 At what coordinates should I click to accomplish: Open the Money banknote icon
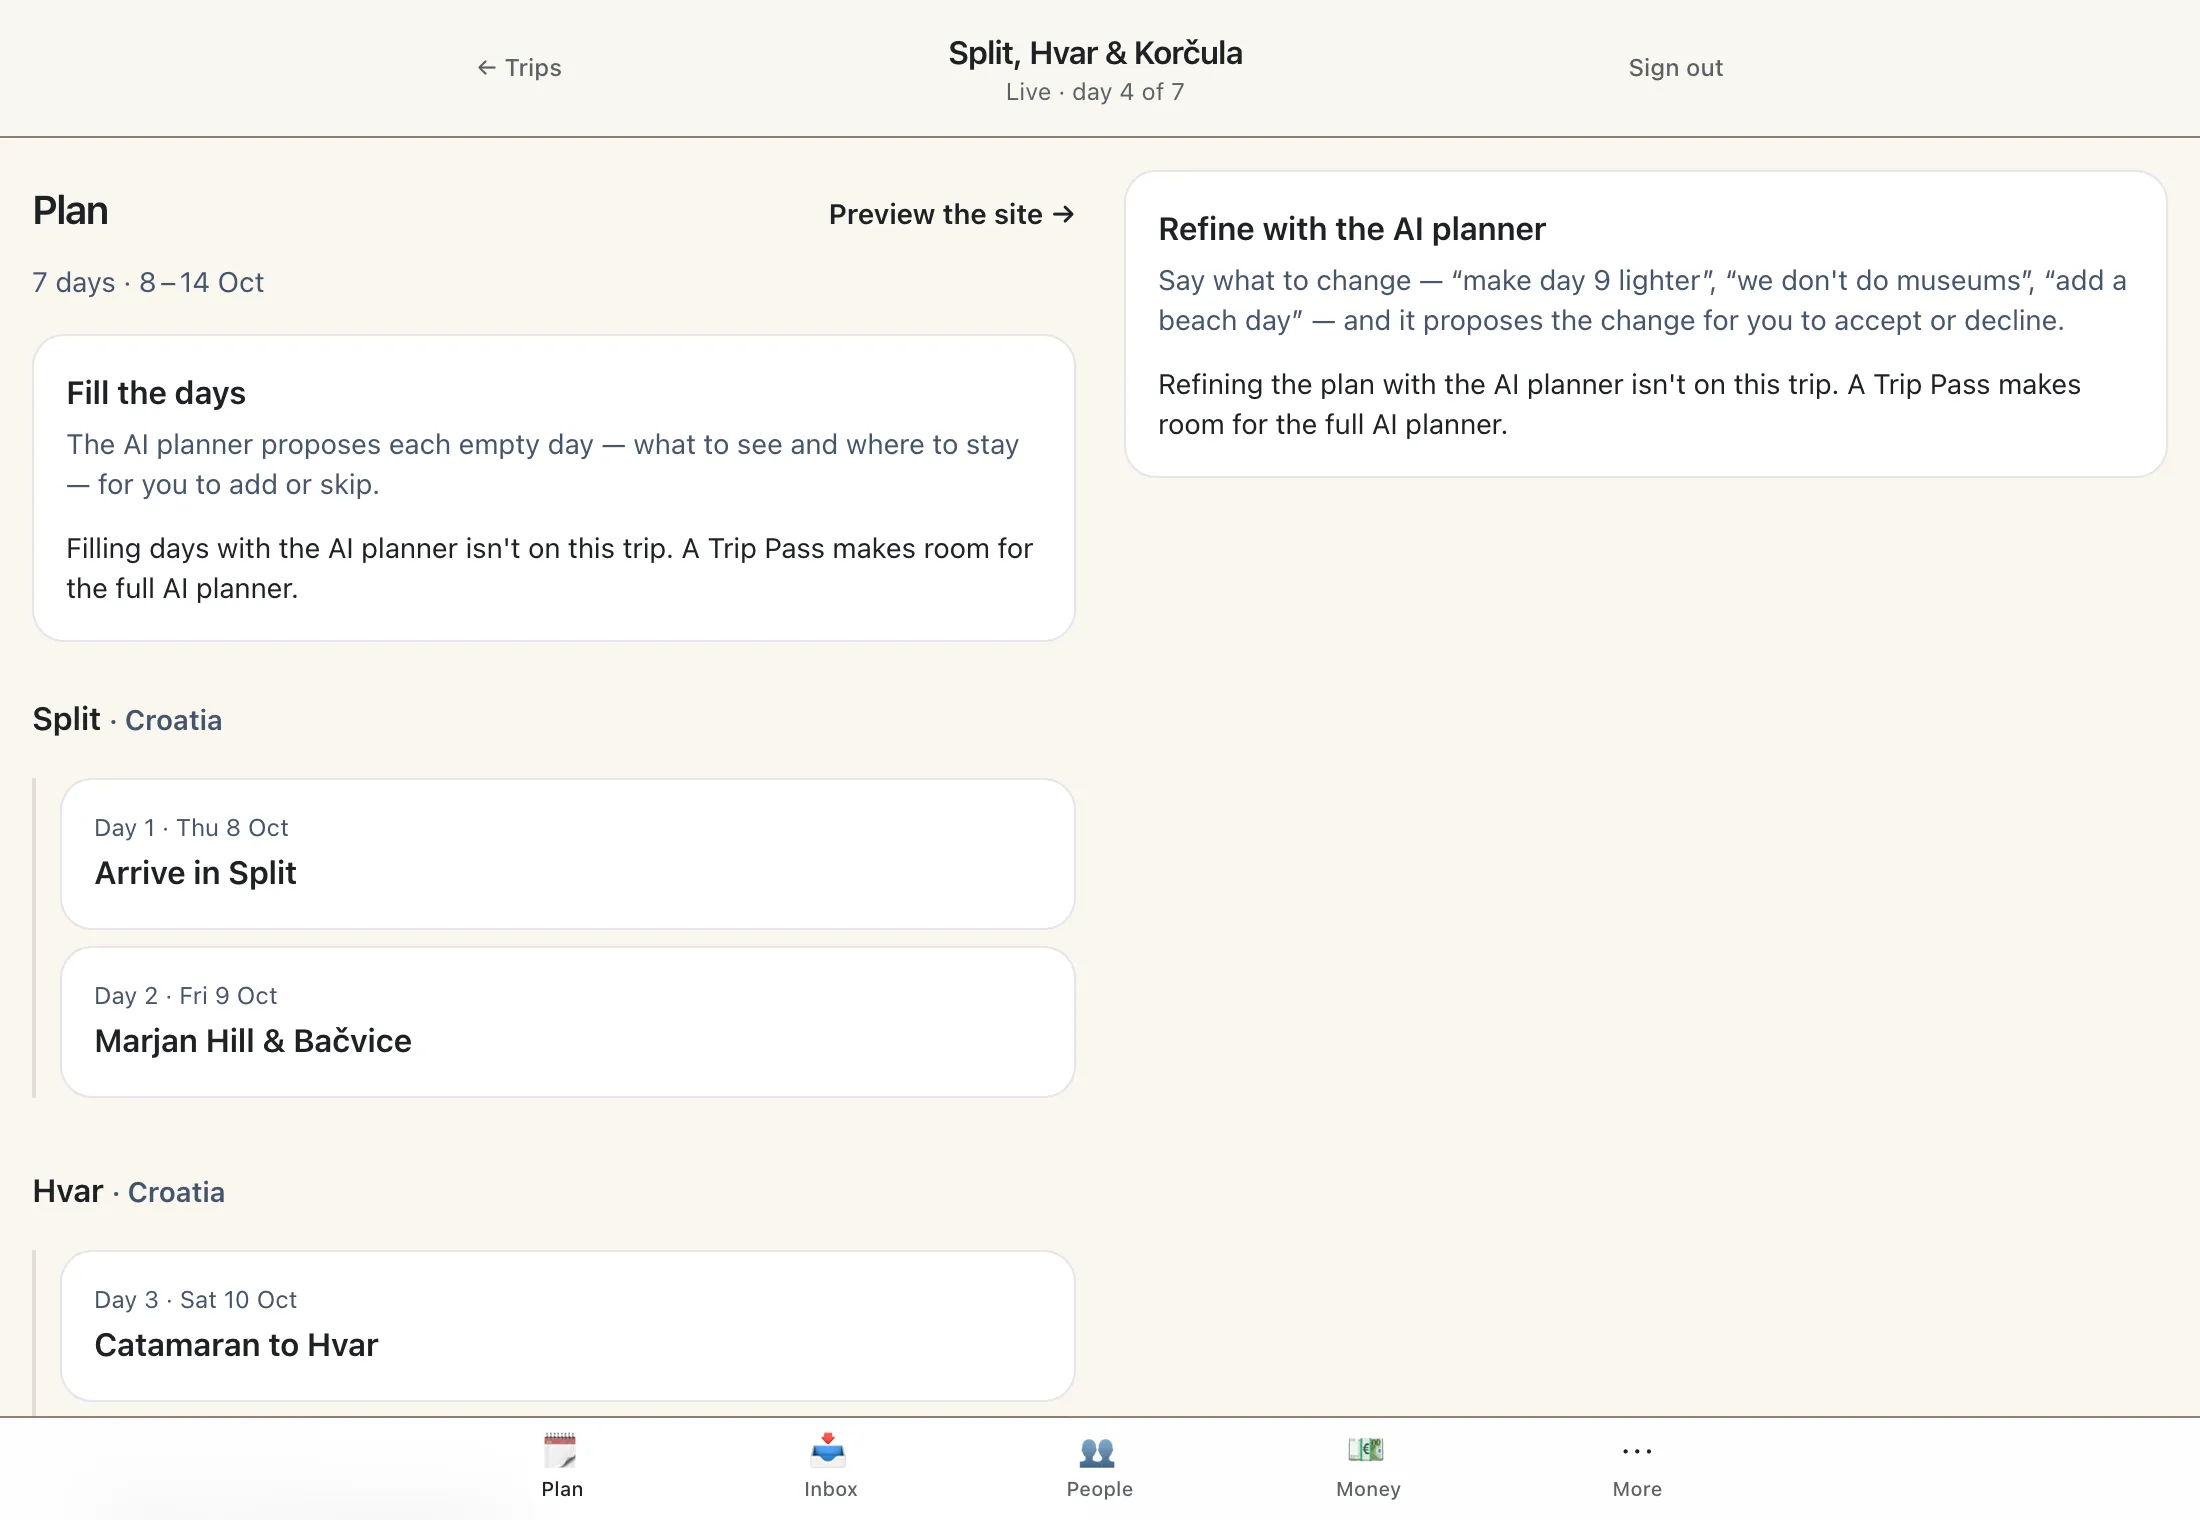[x=1366, y=1449]
